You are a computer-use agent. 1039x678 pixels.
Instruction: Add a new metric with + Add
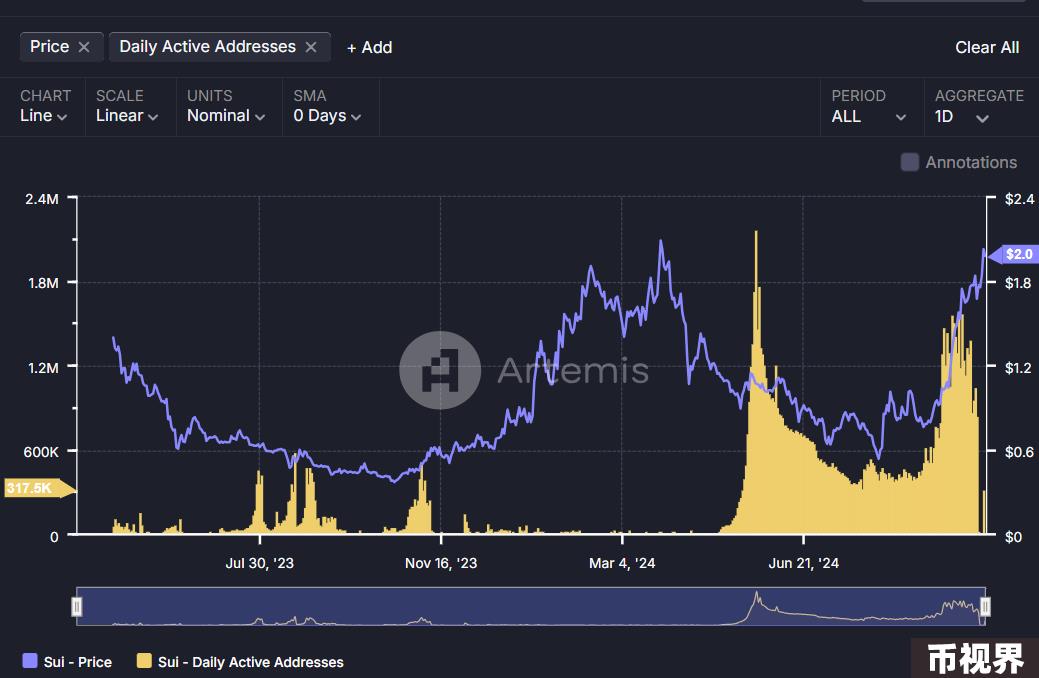pos(370,48)
